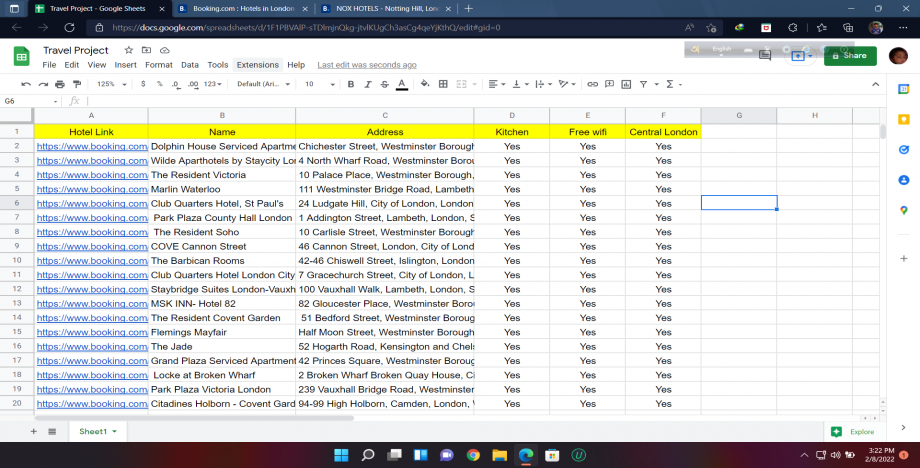Open the Borders tool
The width and height of the screenshot is (920, 468).
click(x=443, y=84)
